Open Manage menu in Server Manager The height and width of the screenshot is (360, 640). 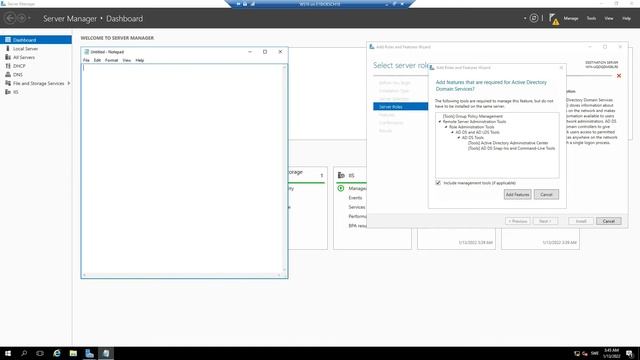coord(571,18)
